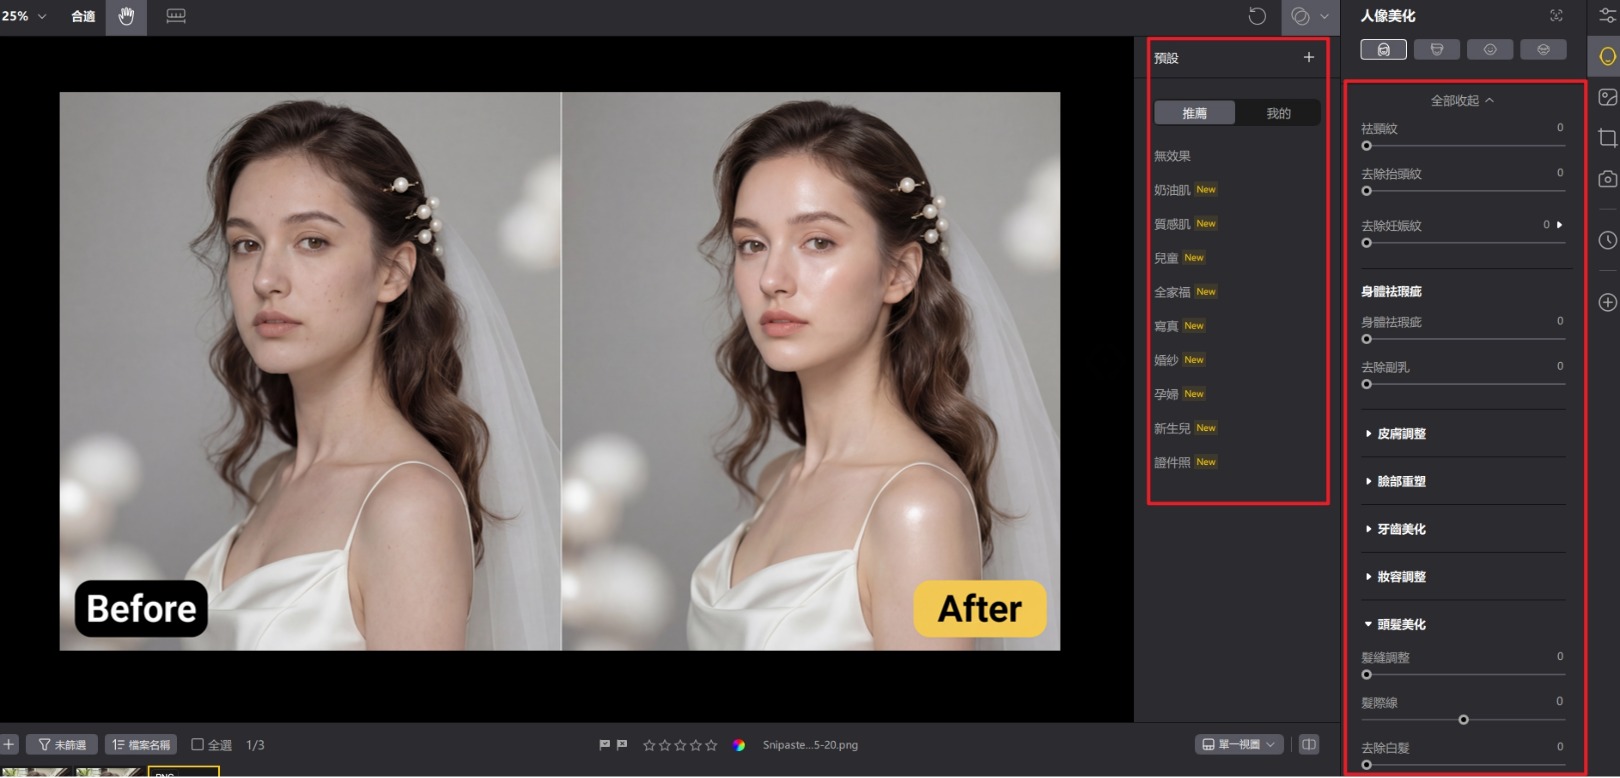Expand arrow beside 去除妊娠紋 value

[x=1559, y=225]
